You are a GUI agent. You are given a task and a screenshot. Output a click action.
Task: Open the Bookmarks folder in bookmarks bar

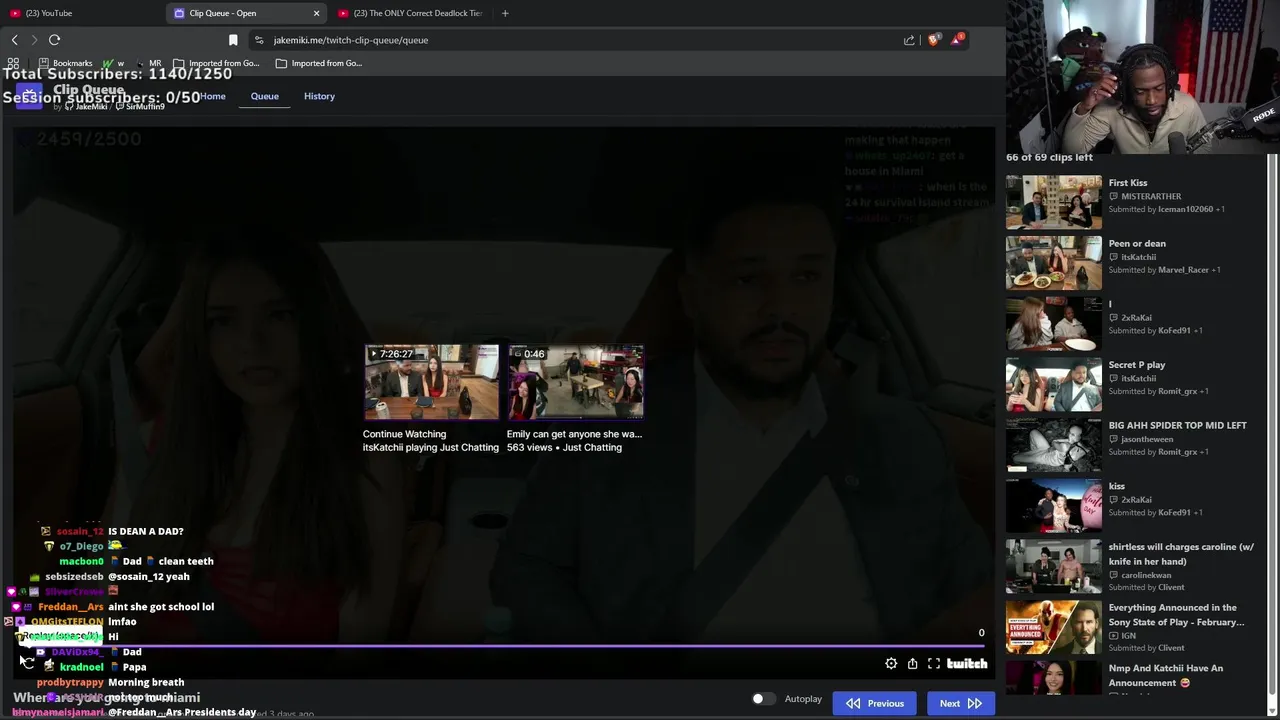[x=65, y=63]
